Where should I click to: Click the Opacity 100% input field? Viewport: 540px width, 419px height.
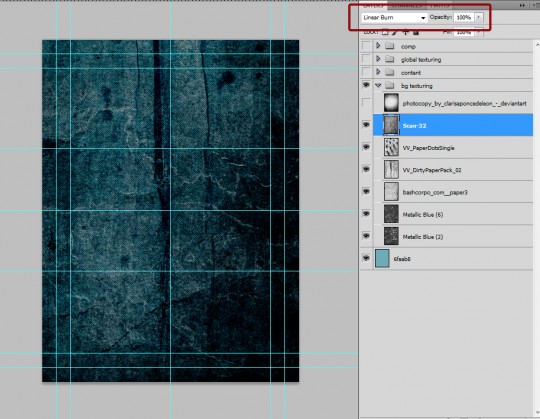(464, 18)
